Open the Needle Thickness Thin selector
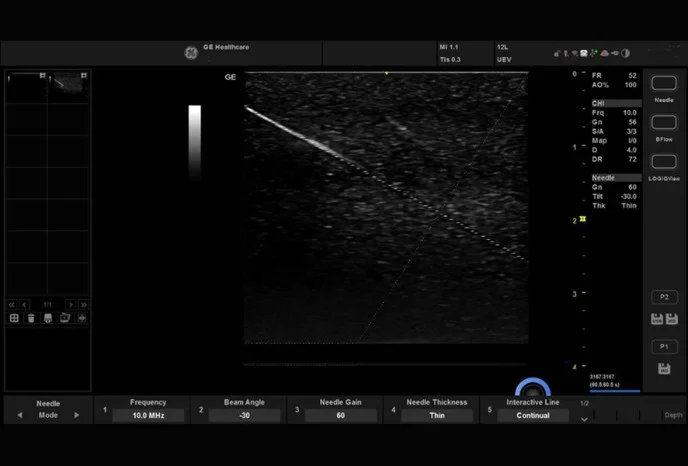The width and height of the screenshot is (688, 466). (437, 415)
